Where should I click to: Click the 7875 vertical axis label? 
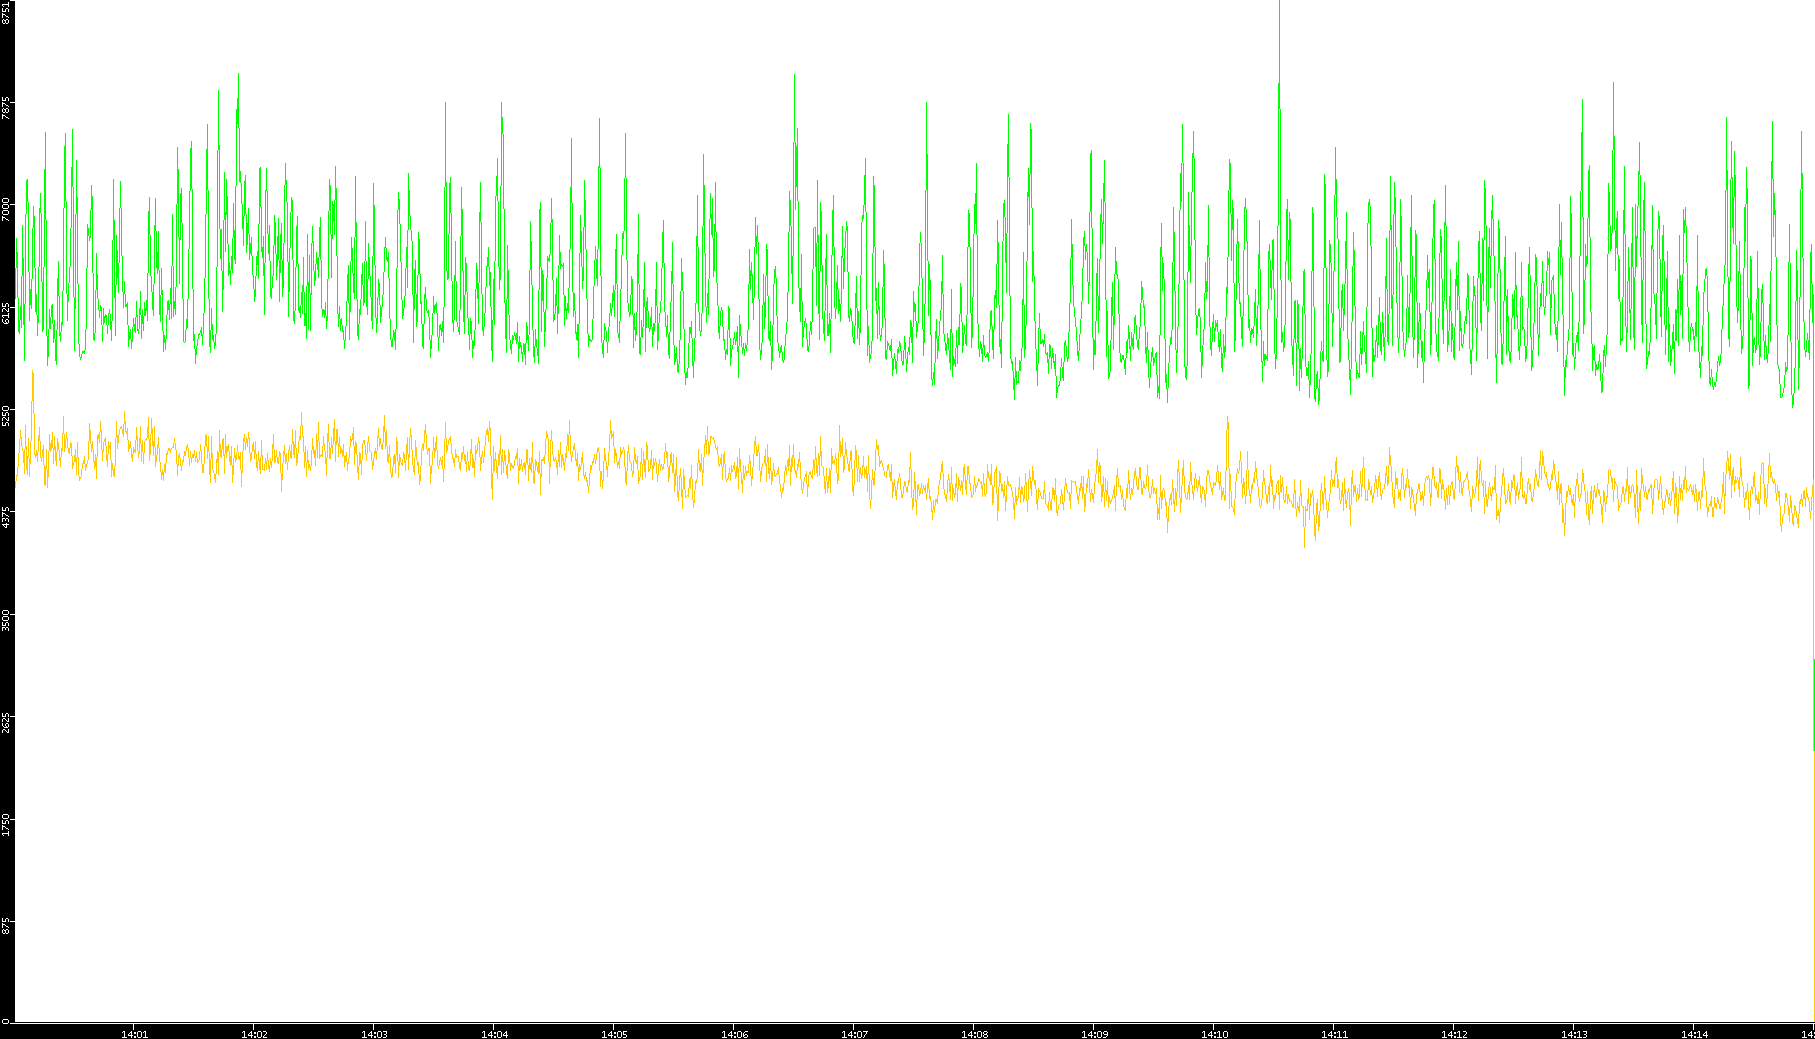point(6,108)
